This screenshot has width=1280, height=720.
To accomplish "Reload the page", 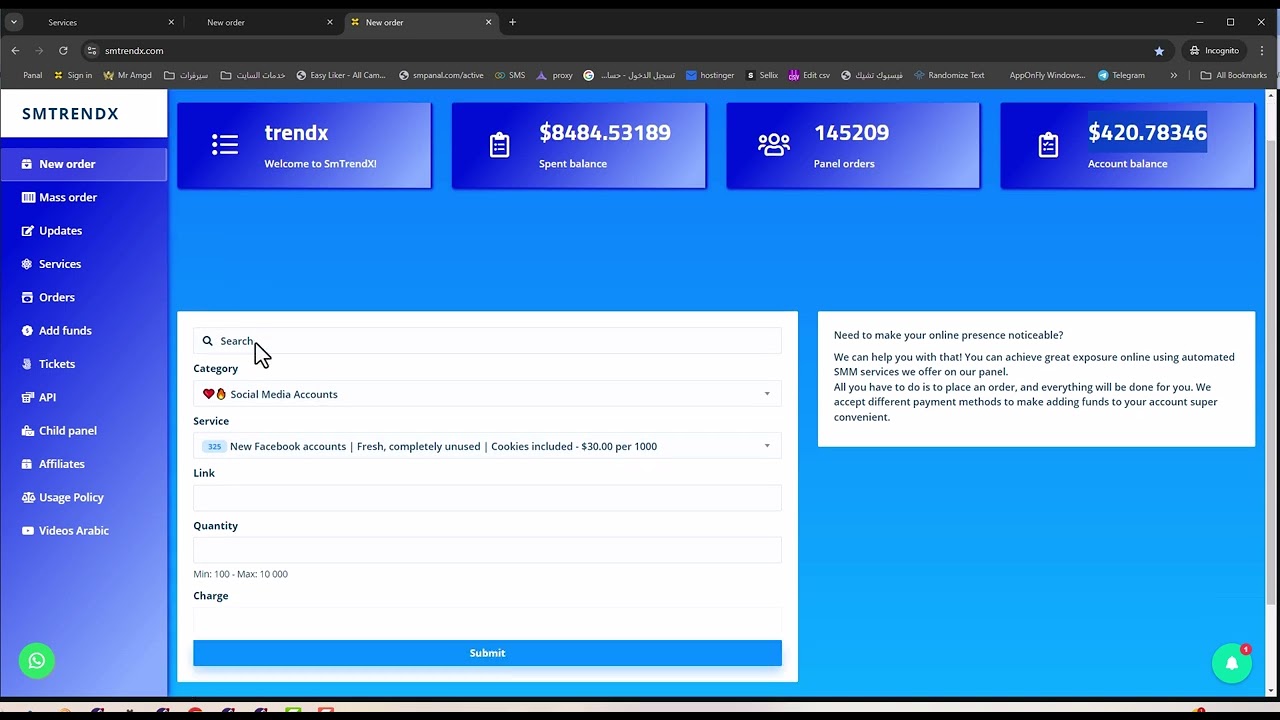I will click(63, 50).
